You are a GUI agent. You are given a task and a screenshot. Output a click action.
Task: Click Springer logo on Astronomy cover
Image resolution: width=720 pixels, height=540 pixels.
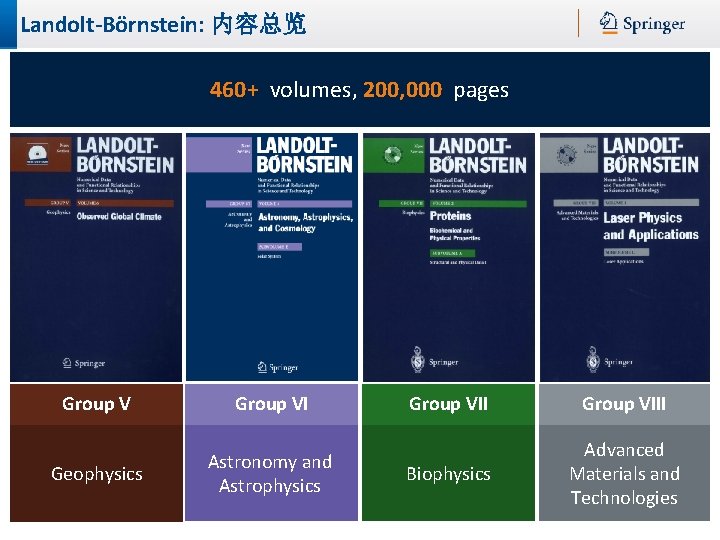[x=277, y=367]
